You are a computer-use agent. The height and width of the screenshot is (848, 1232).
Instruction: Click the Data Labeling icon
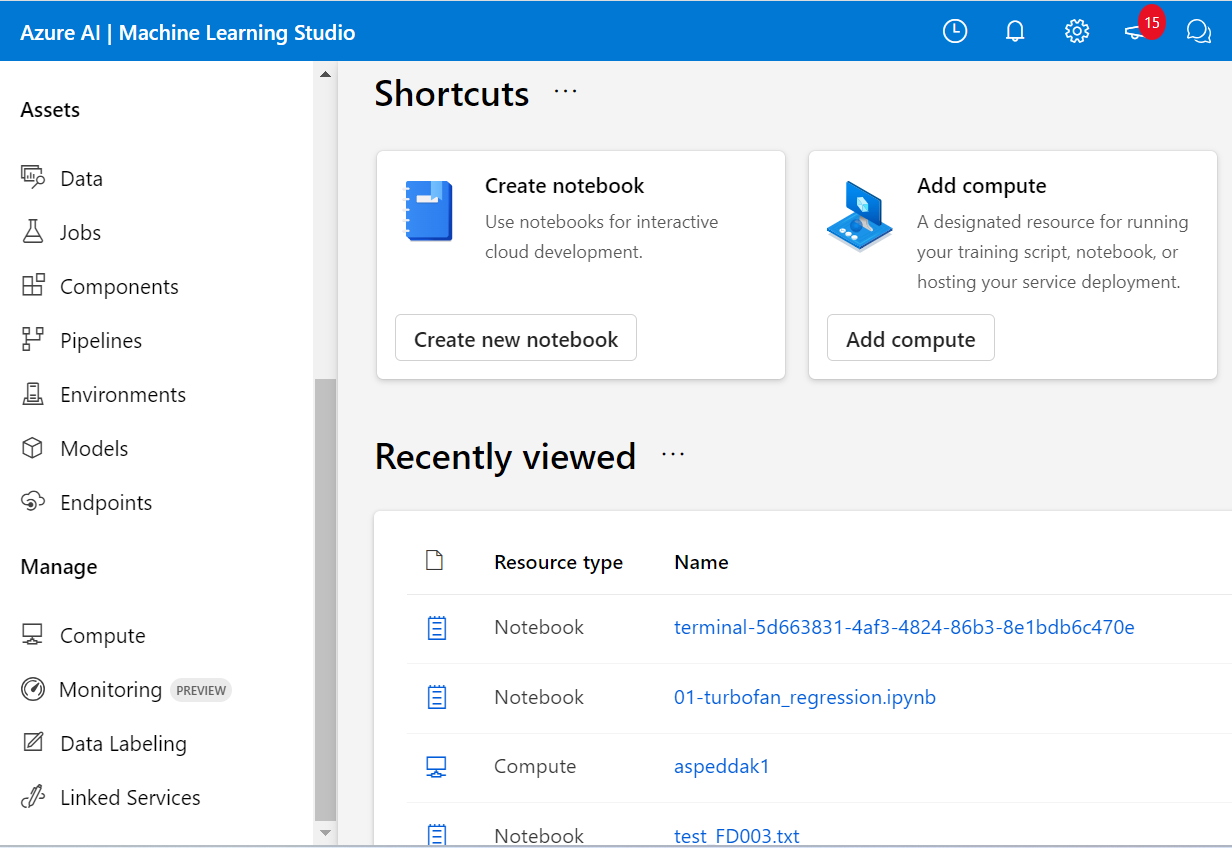33,743
